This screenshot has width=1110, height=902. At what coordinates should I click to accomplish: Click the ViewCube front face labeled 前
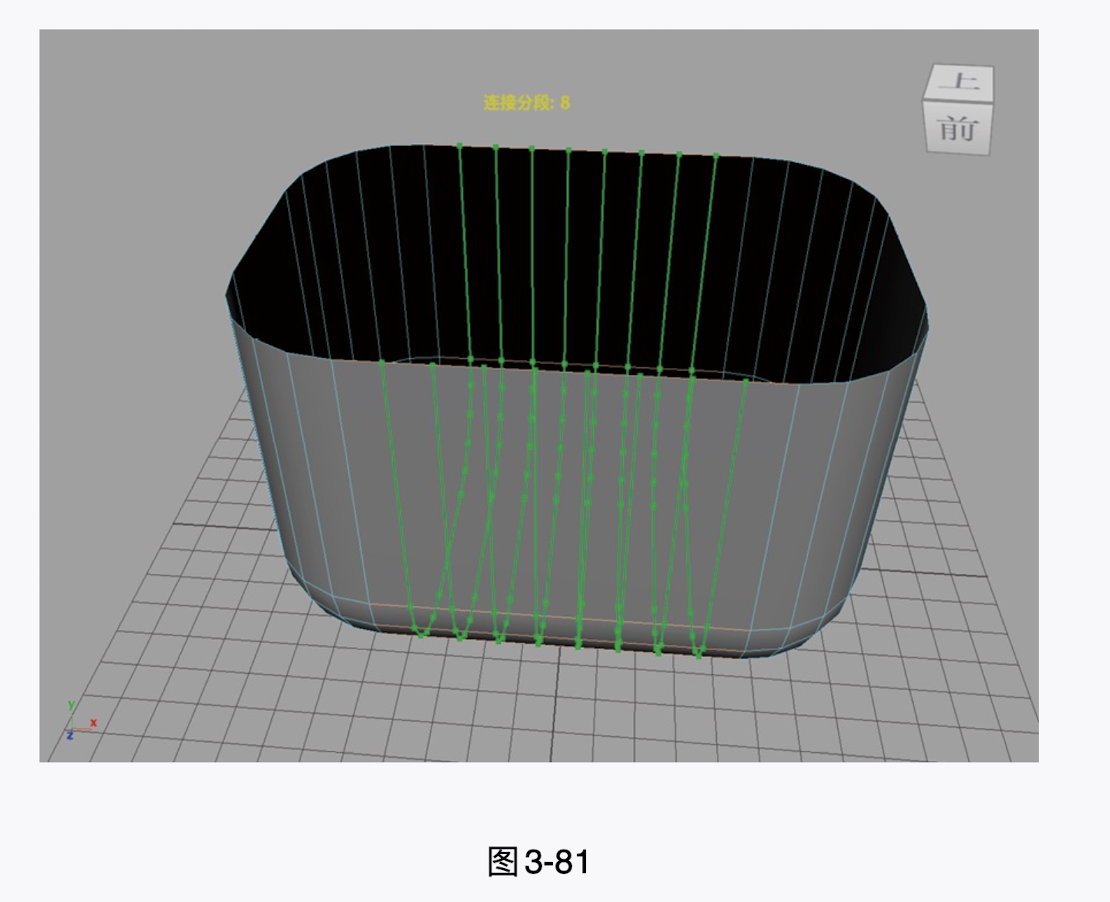(958, 127)
